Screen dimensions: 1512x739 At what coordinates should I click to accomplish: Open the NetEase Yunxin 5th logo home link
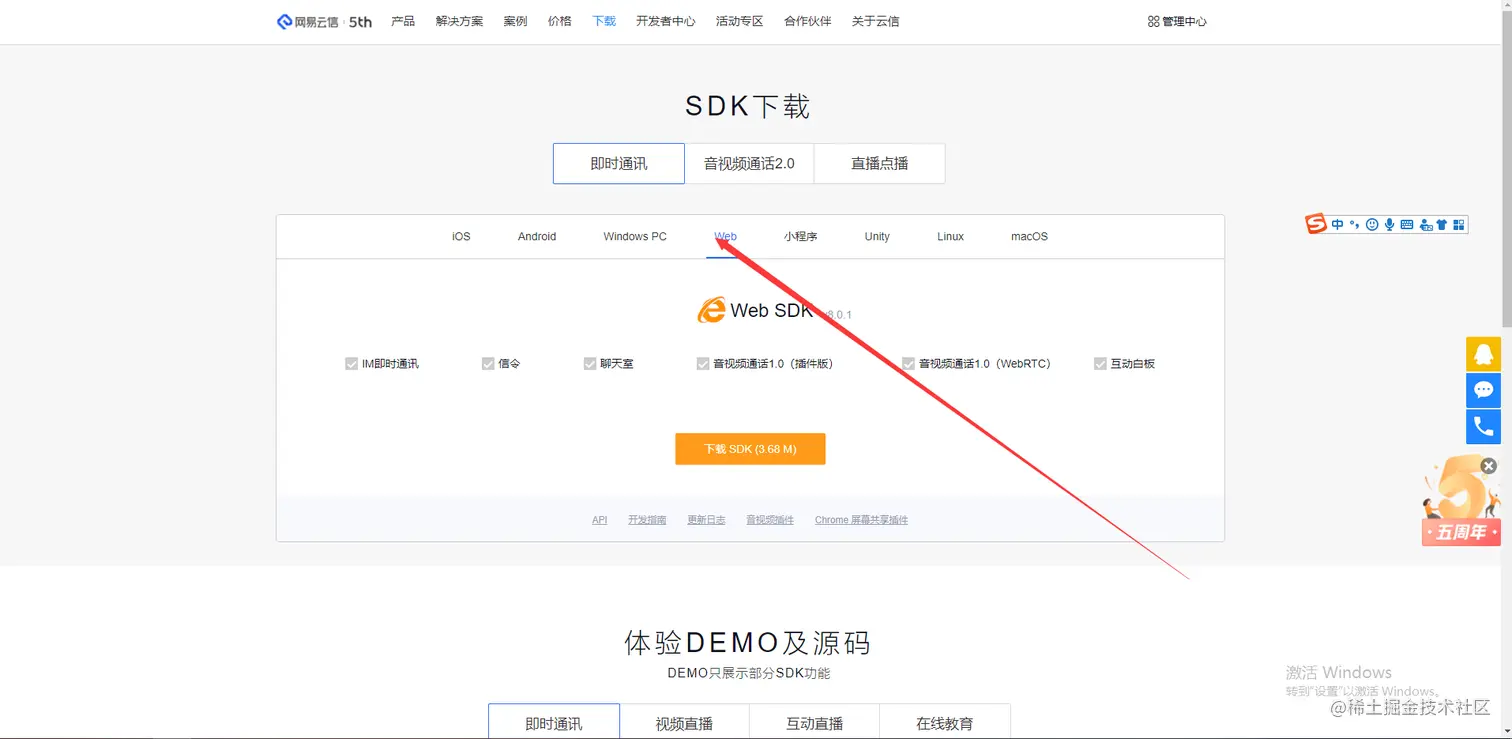(x=324, y=21)
